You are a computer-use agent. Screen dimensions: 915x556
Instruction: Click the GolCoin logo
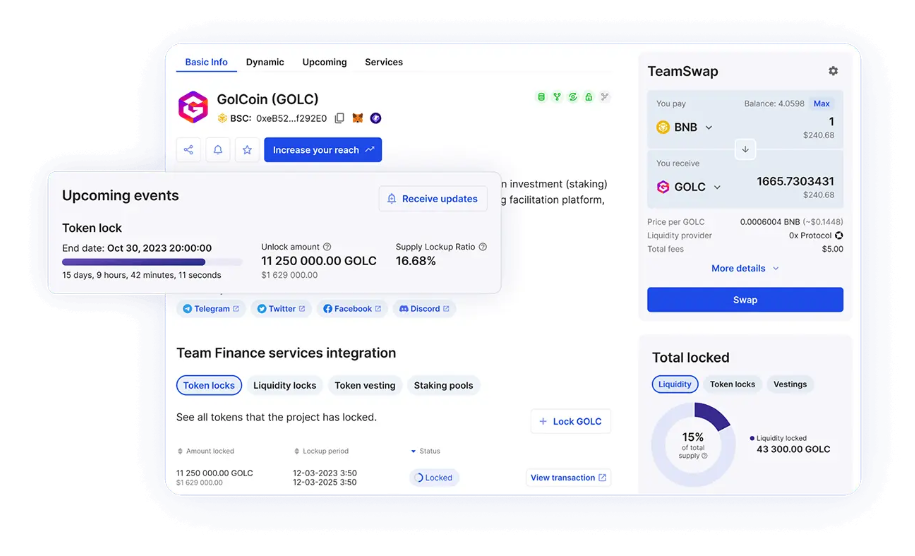pos(193,107)
